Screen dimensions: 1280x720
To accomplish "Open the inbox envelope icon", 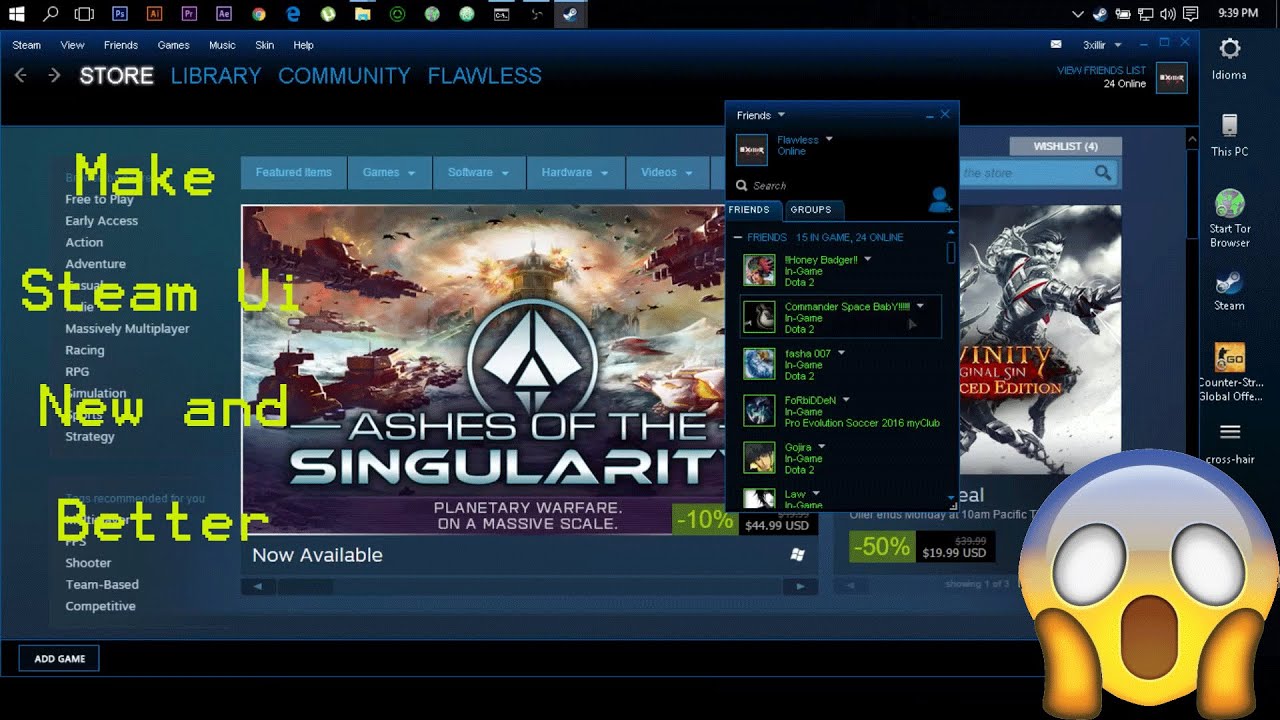I will (1055, 45).
